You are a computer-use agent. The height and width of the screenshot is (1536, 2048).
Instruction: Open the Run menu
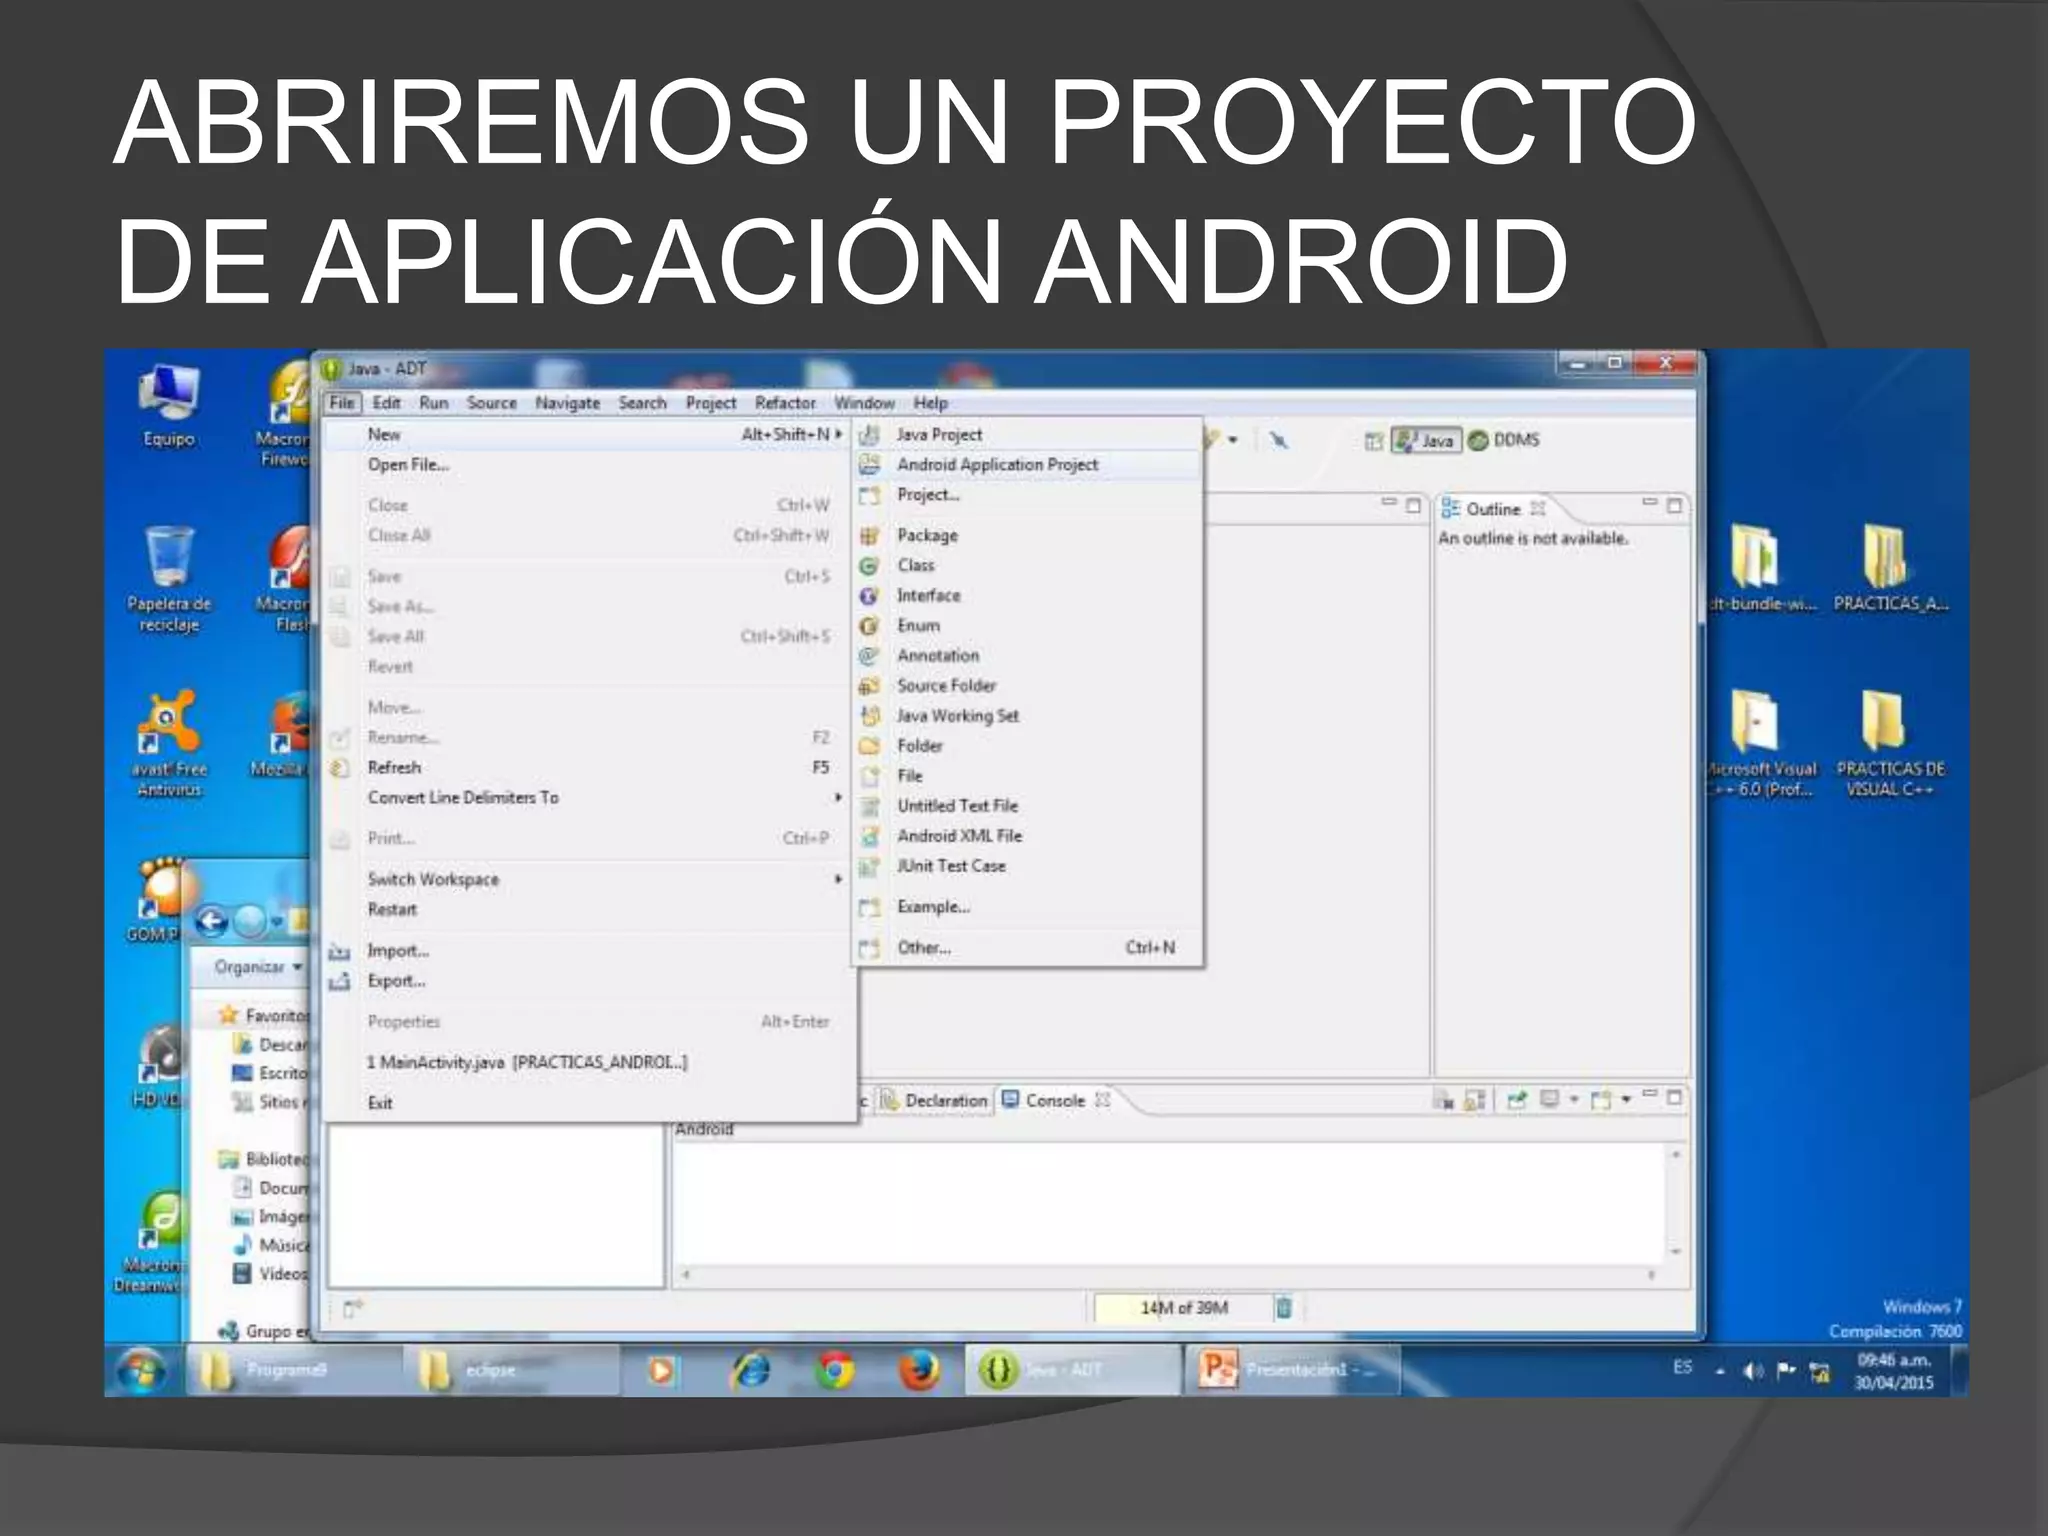pyautogui.click(x=433, y=403)
